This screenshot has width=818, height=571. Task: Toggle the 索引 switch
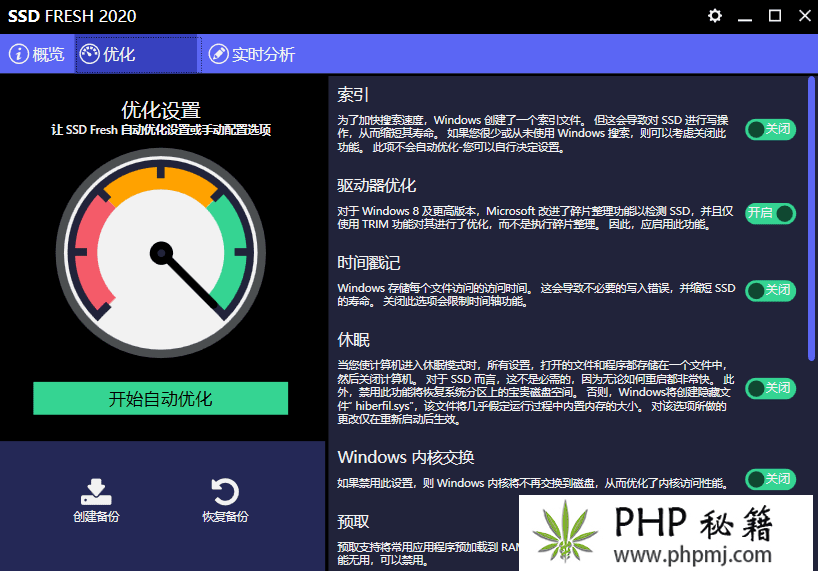771,129
